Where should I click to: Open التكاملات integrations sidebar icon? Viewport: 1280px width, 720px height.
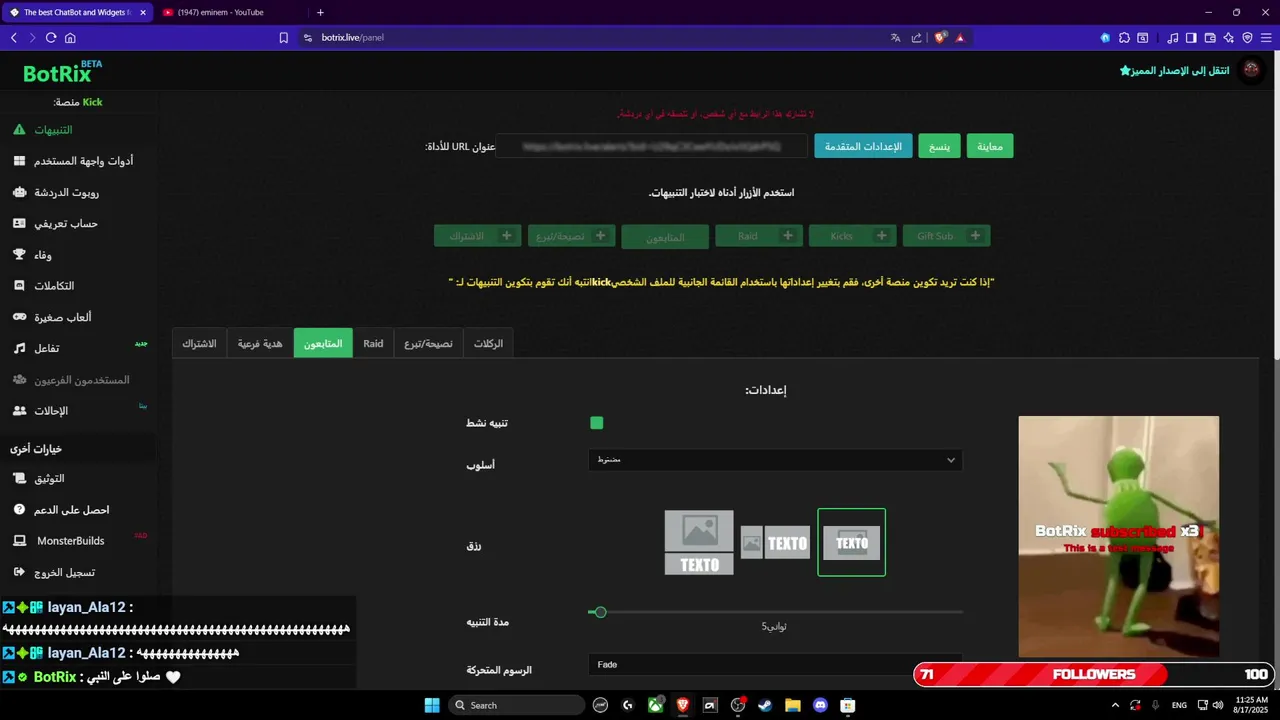19,286
